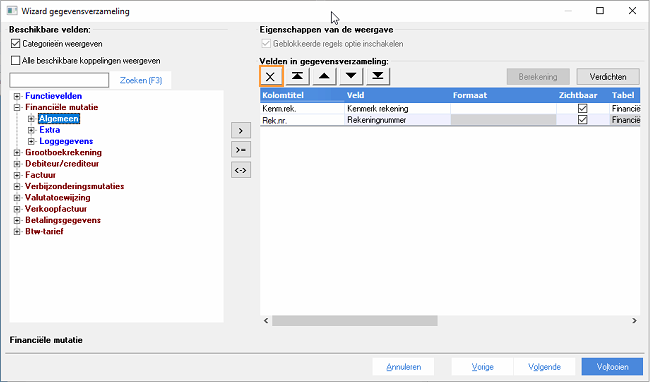Click Formaat cell of Rek.nr. row
The image size is (650, 382).
click(x=504, y=120)
